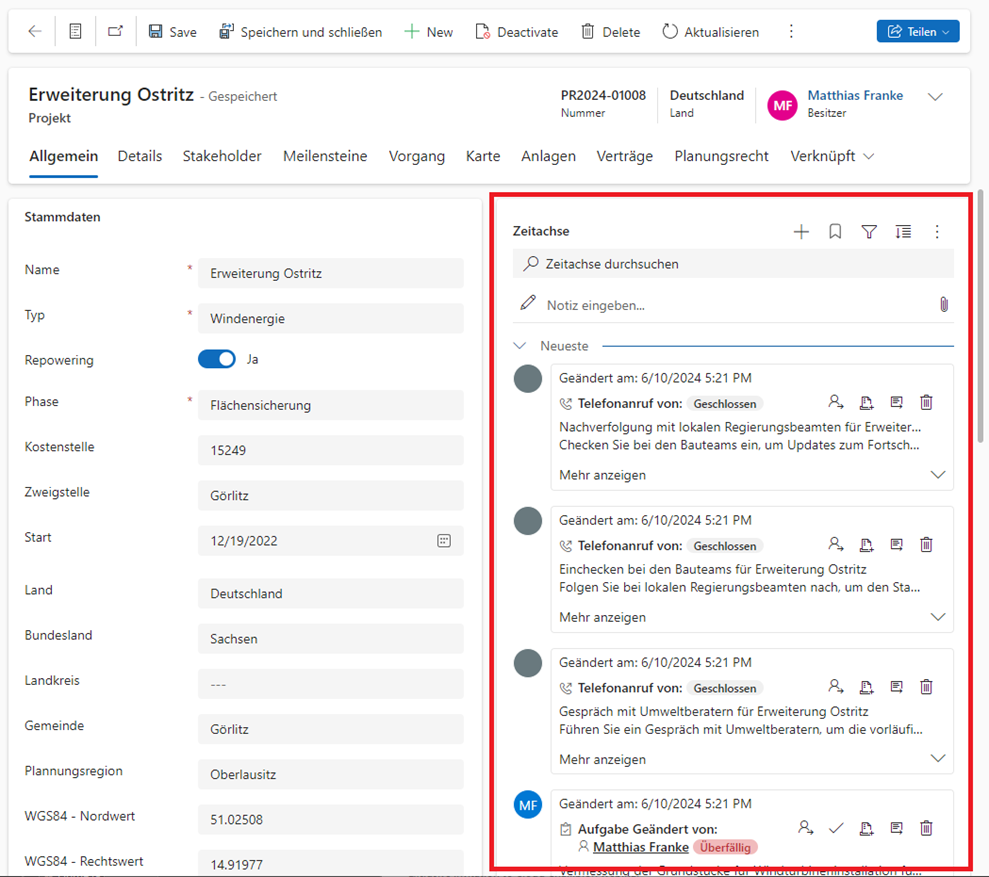Click the Speichern und schließen button
Screen dimensions: 989x877
click(x=300, y=32)
